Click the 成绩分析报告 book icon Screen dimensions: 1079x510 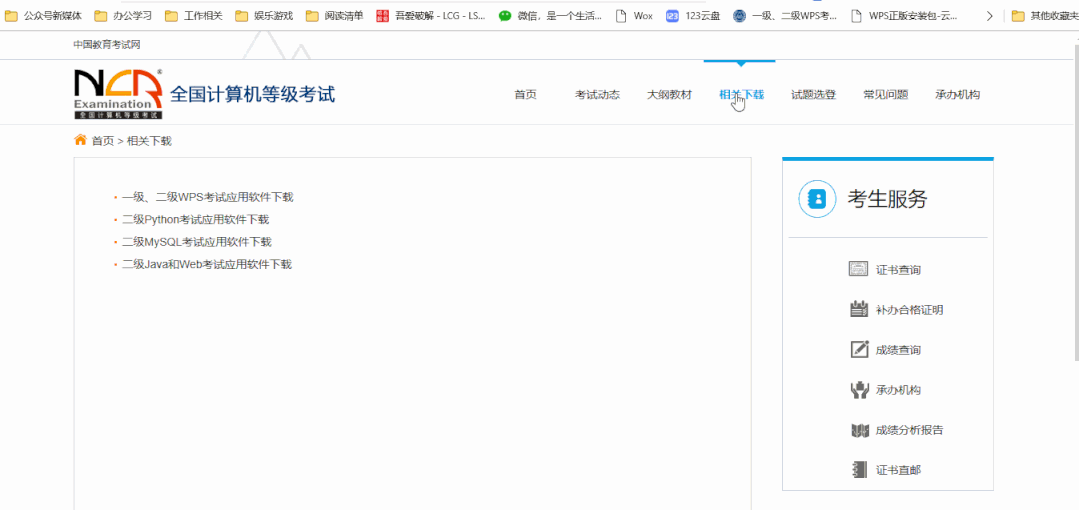[x=860, y=430]
